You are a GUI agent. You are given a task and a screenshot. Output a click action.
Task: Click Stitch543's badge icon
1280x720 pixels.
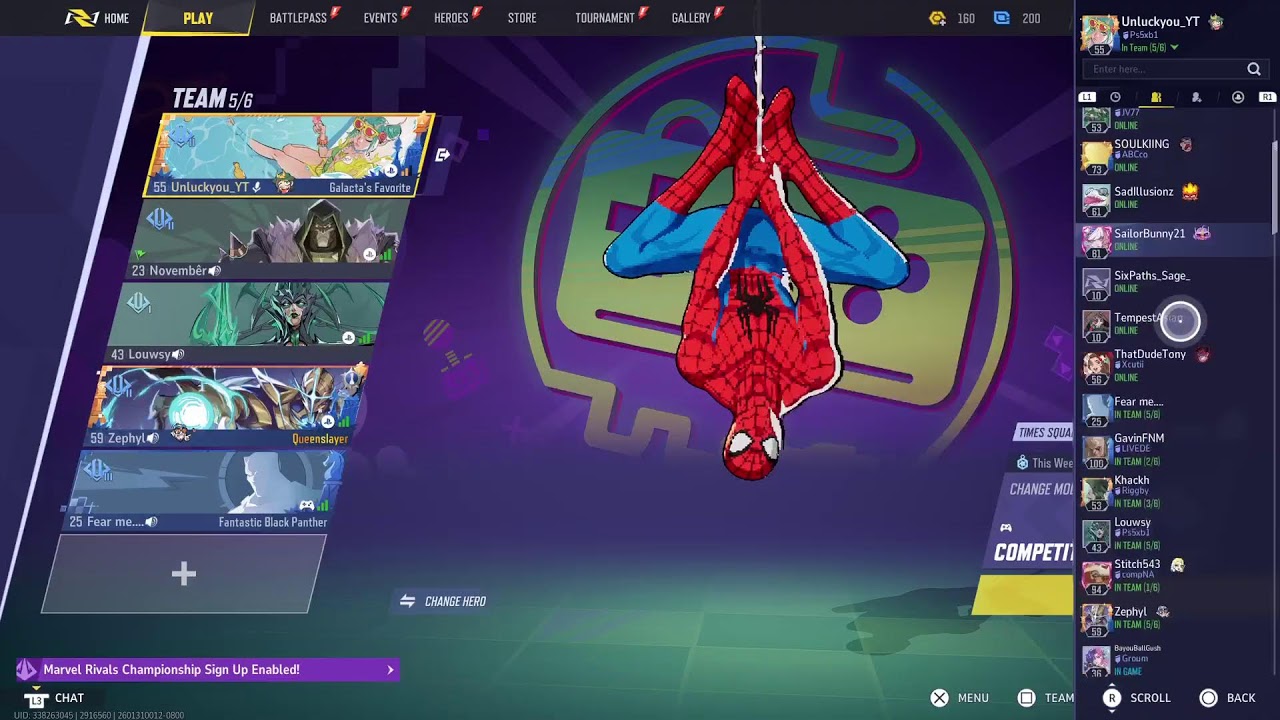1177,565
